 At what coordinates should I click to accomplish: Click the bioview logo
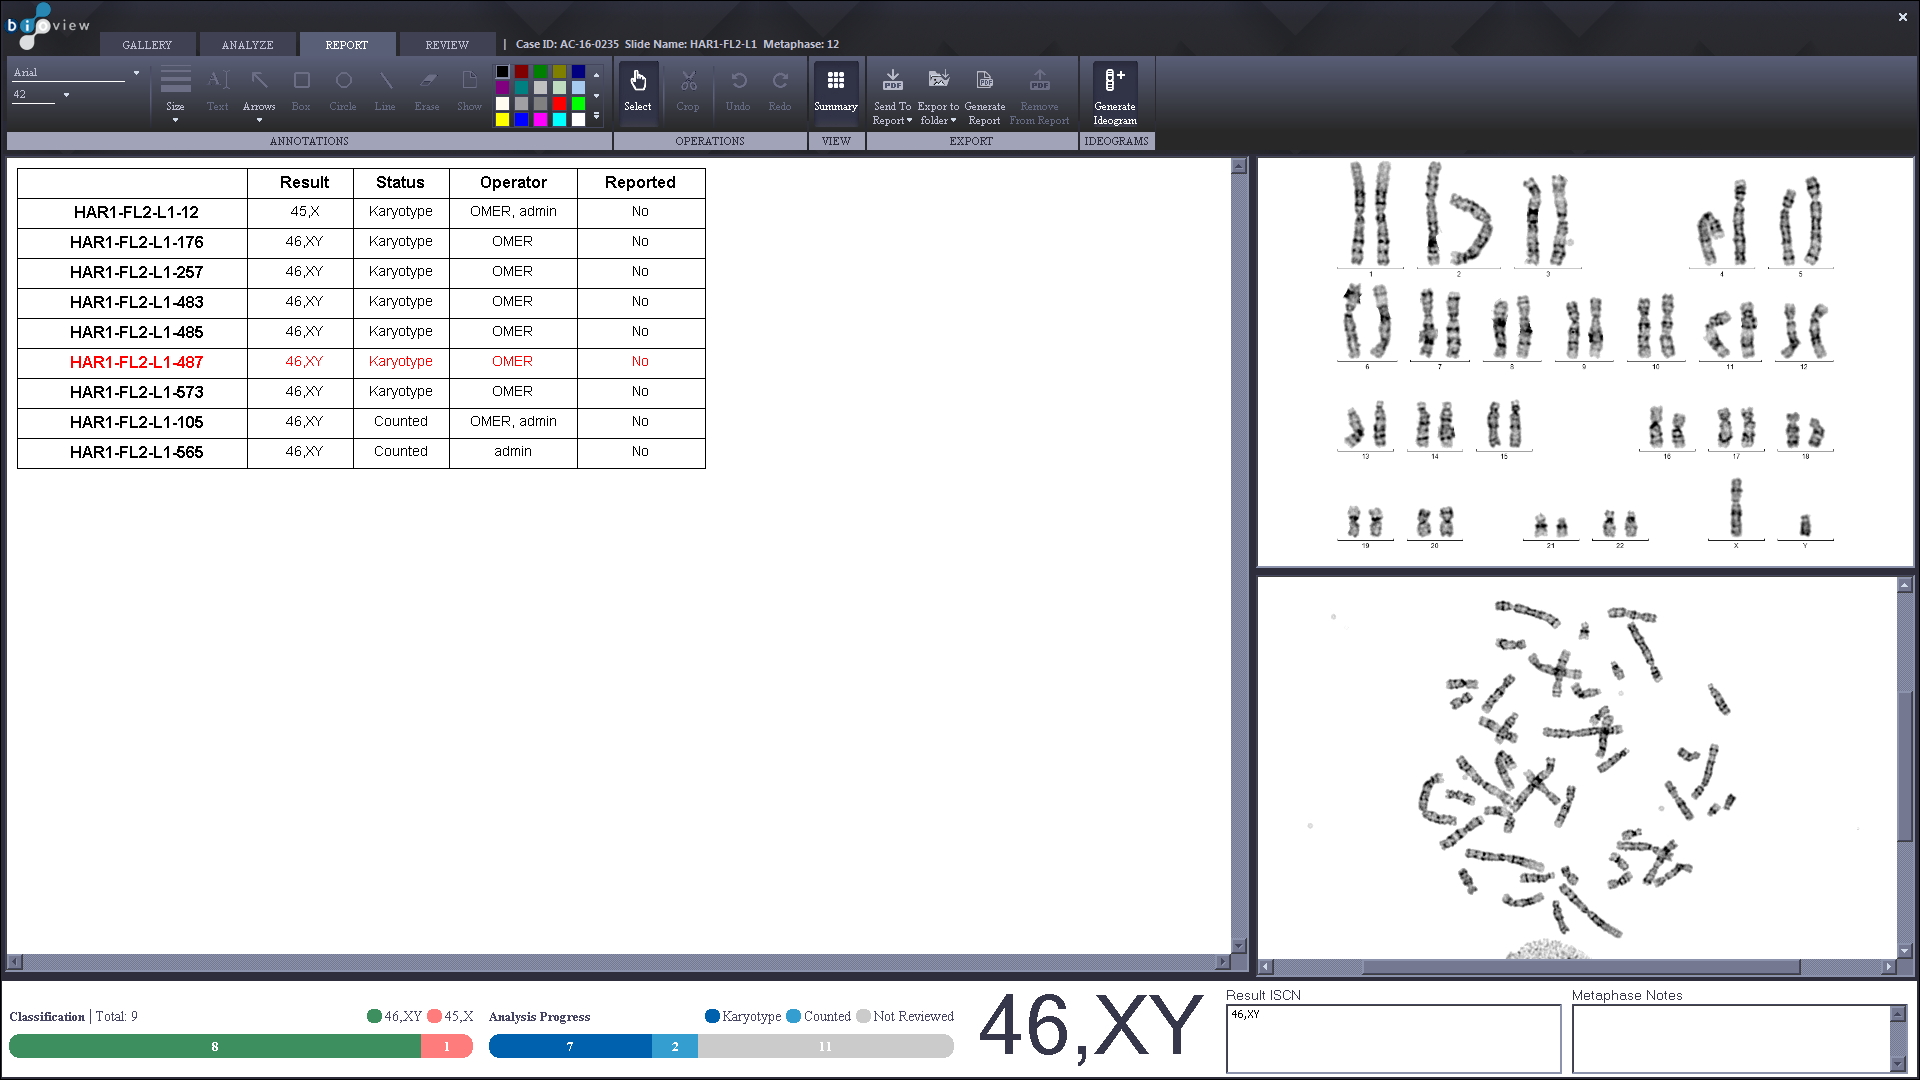(x=48, y=25)
